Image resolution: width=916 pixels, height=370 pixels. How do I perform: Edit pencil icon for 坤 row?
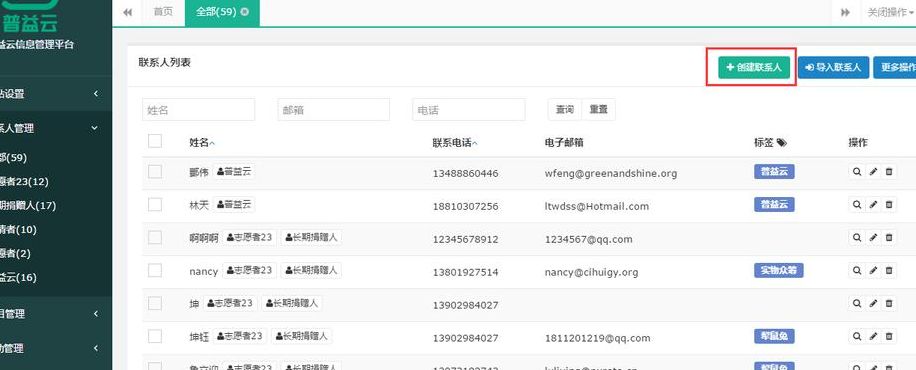[x=873, y=303]
